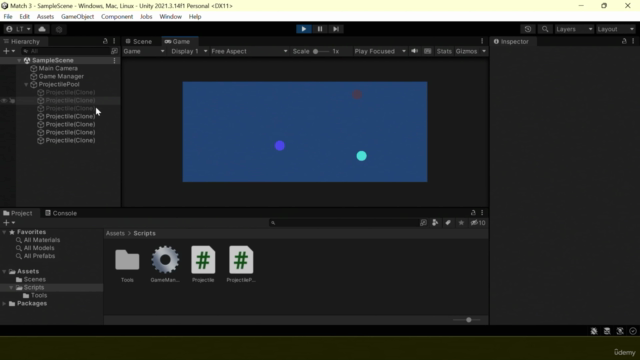Toggle visibility eye of highlighted Projectile(Clone)
The width and height of the screenshot is (640, 360).
point(4,100)
